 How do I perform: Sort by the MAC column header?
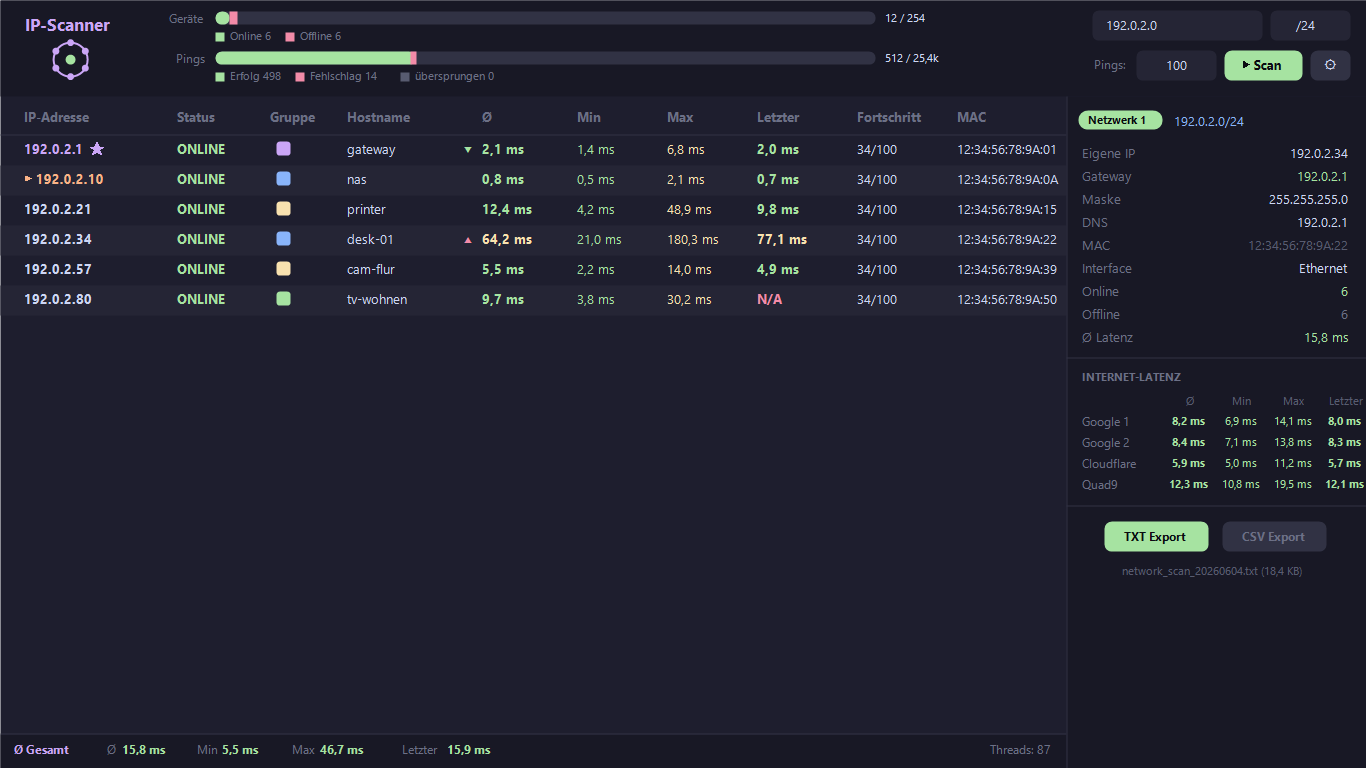pyautogui.click(x=972, y=117)
